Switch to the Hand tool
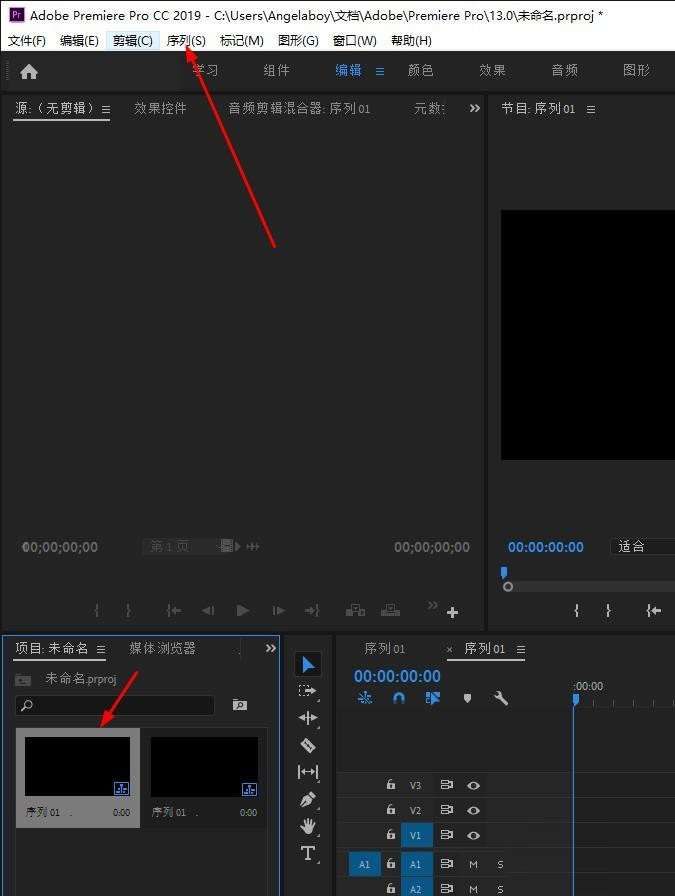The height and width of the screenshot is (896, 675). click(x=308, y=826)
